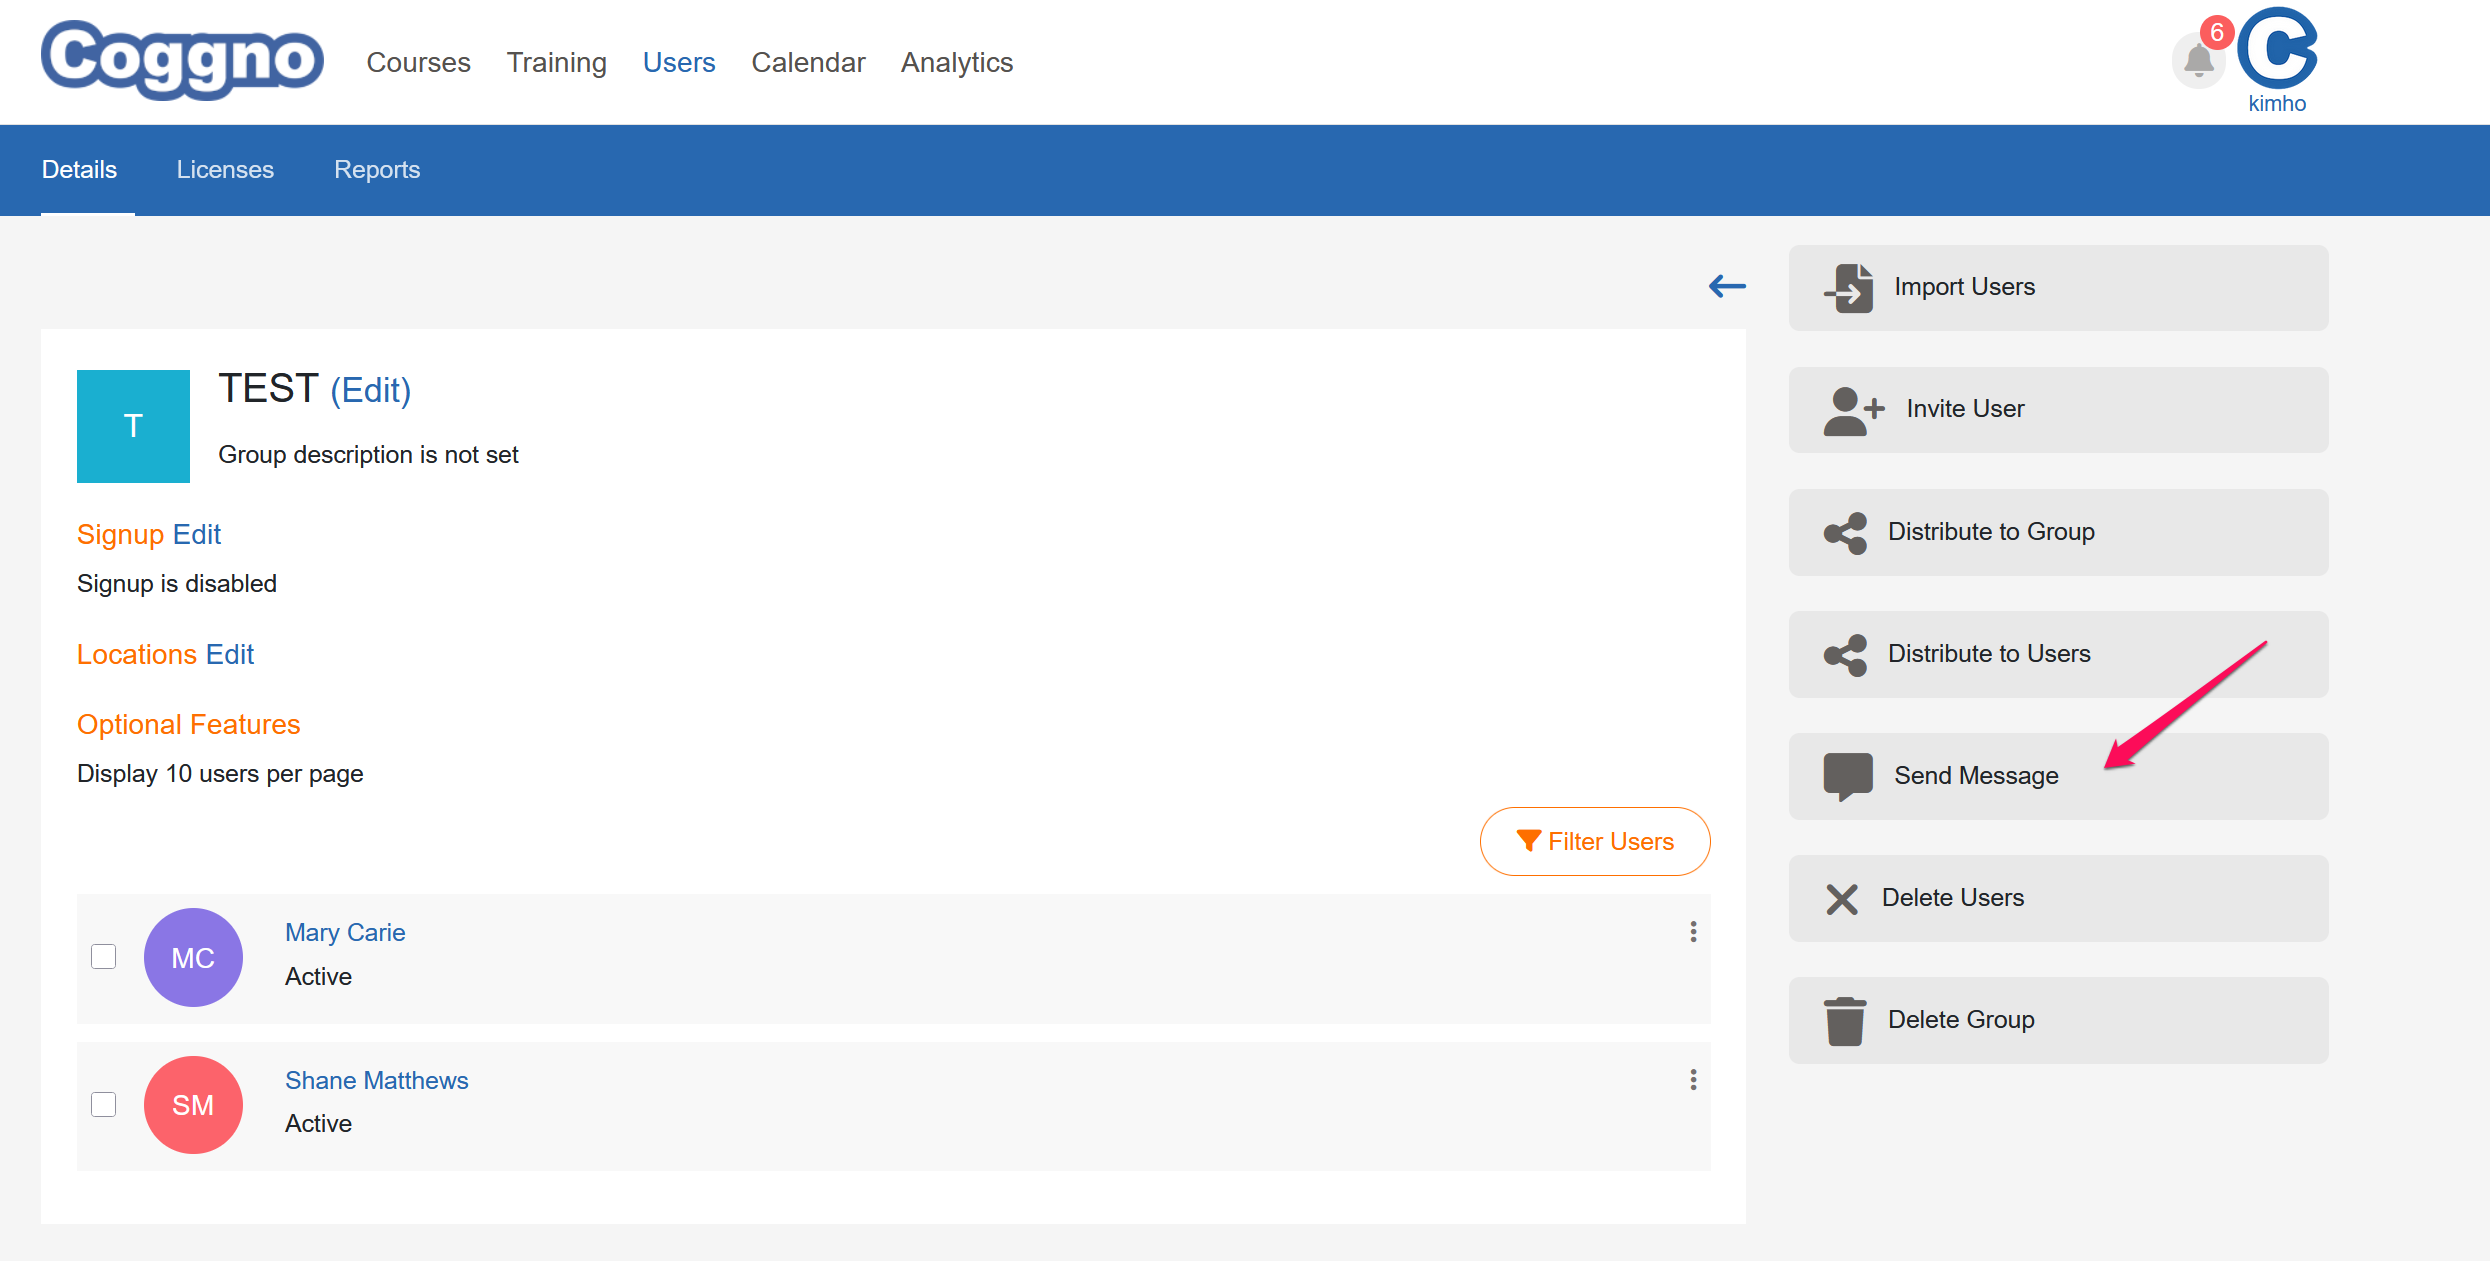The width and height of the screenshot is (2490, 1261).
Task: Click the (Edit) link next to TEST
Action: point(371,390)
